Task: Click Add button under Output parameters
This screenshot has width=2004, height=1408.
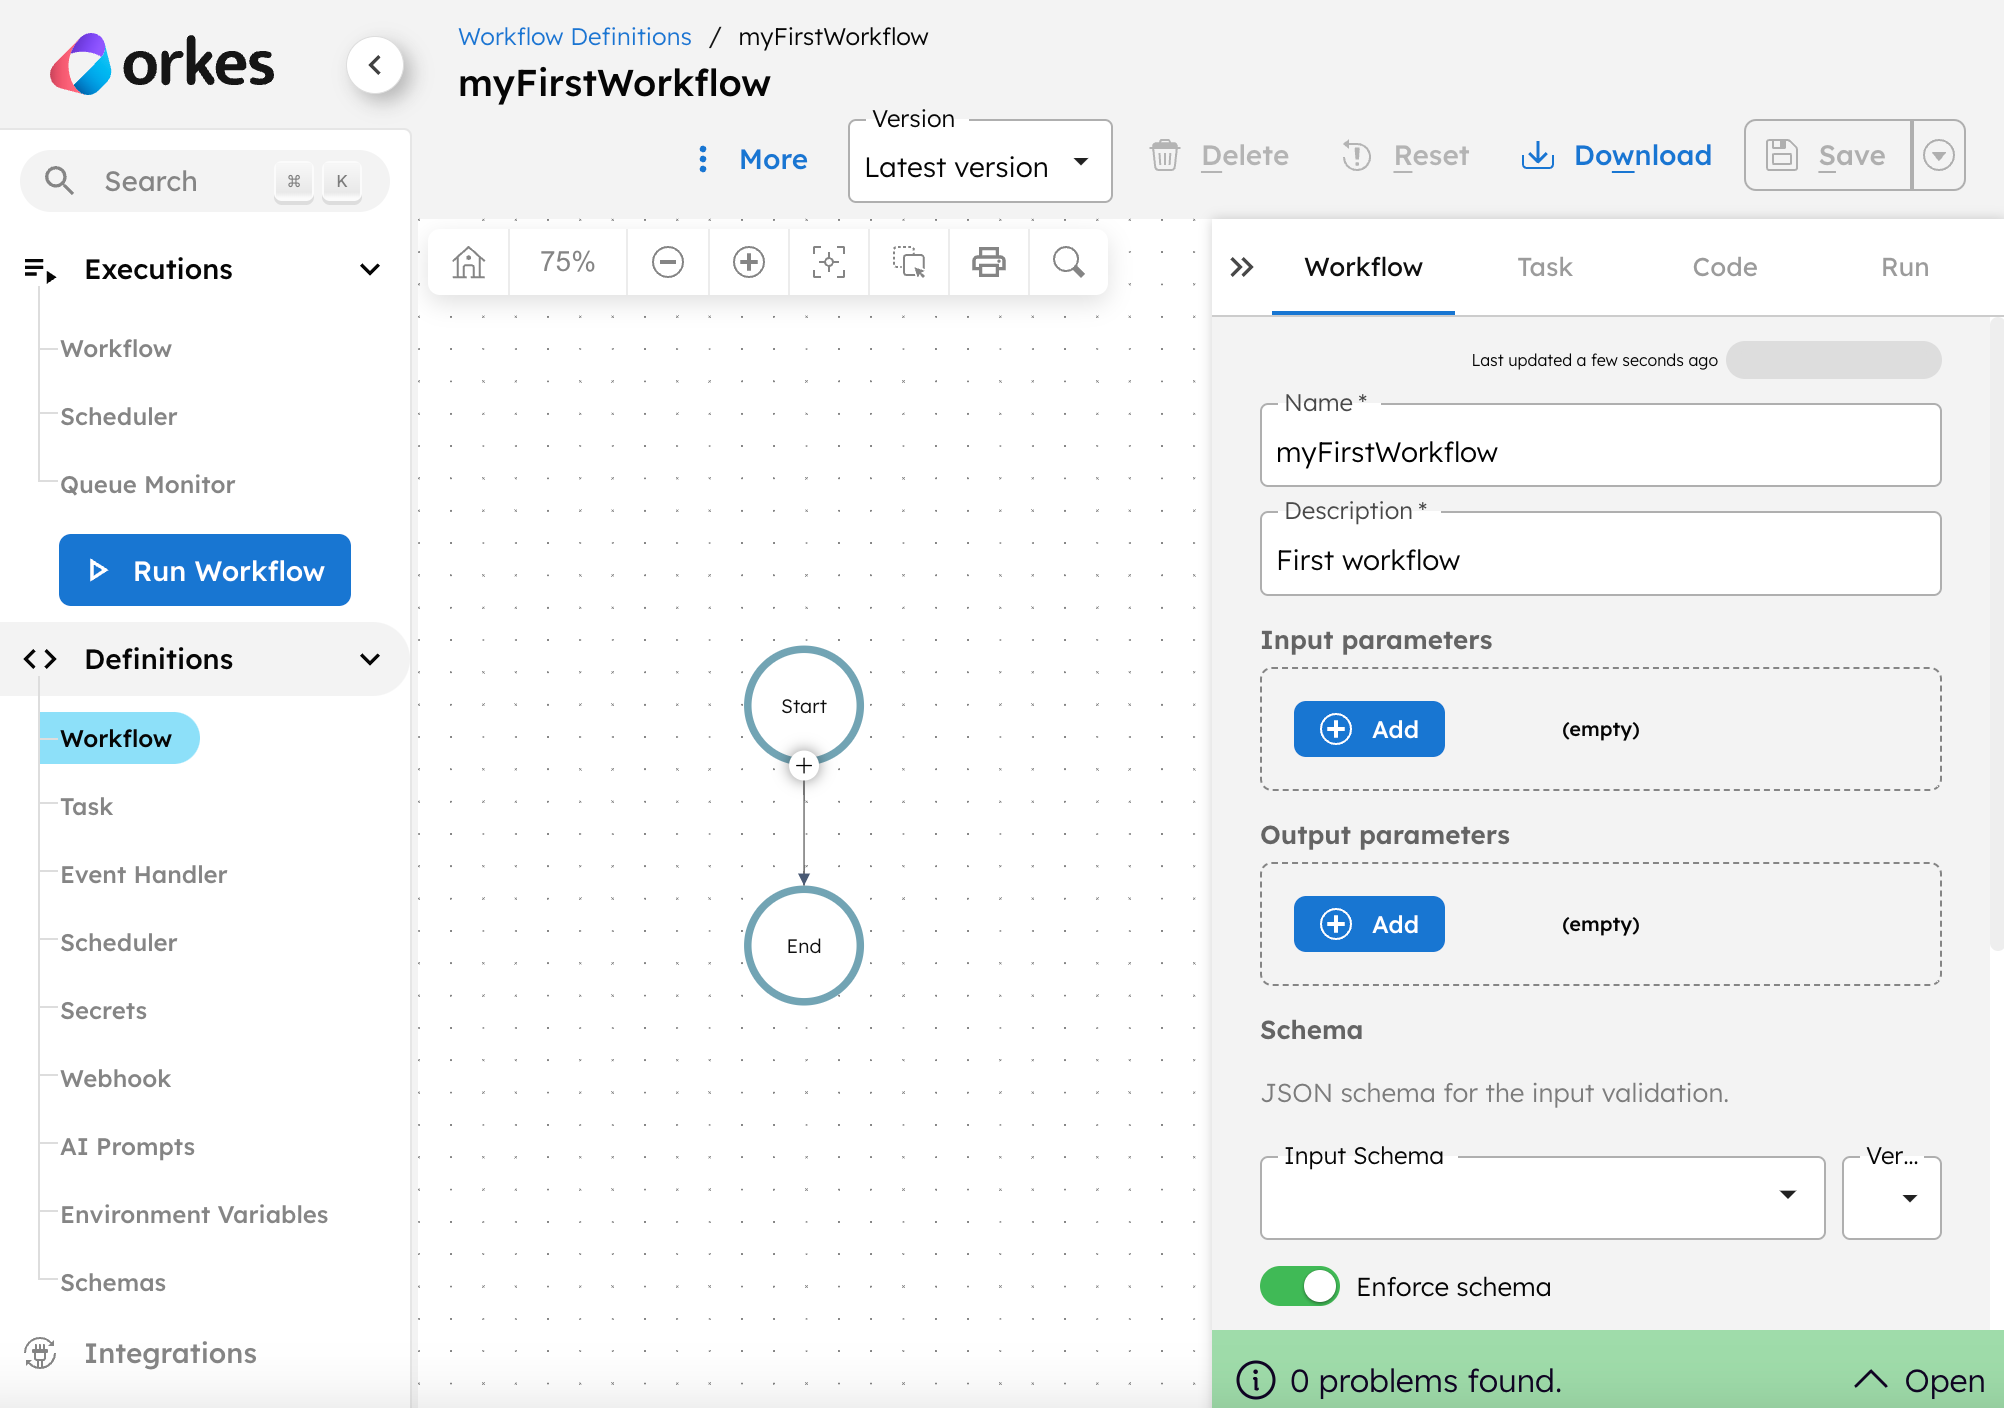Action: coord(1369,923)
